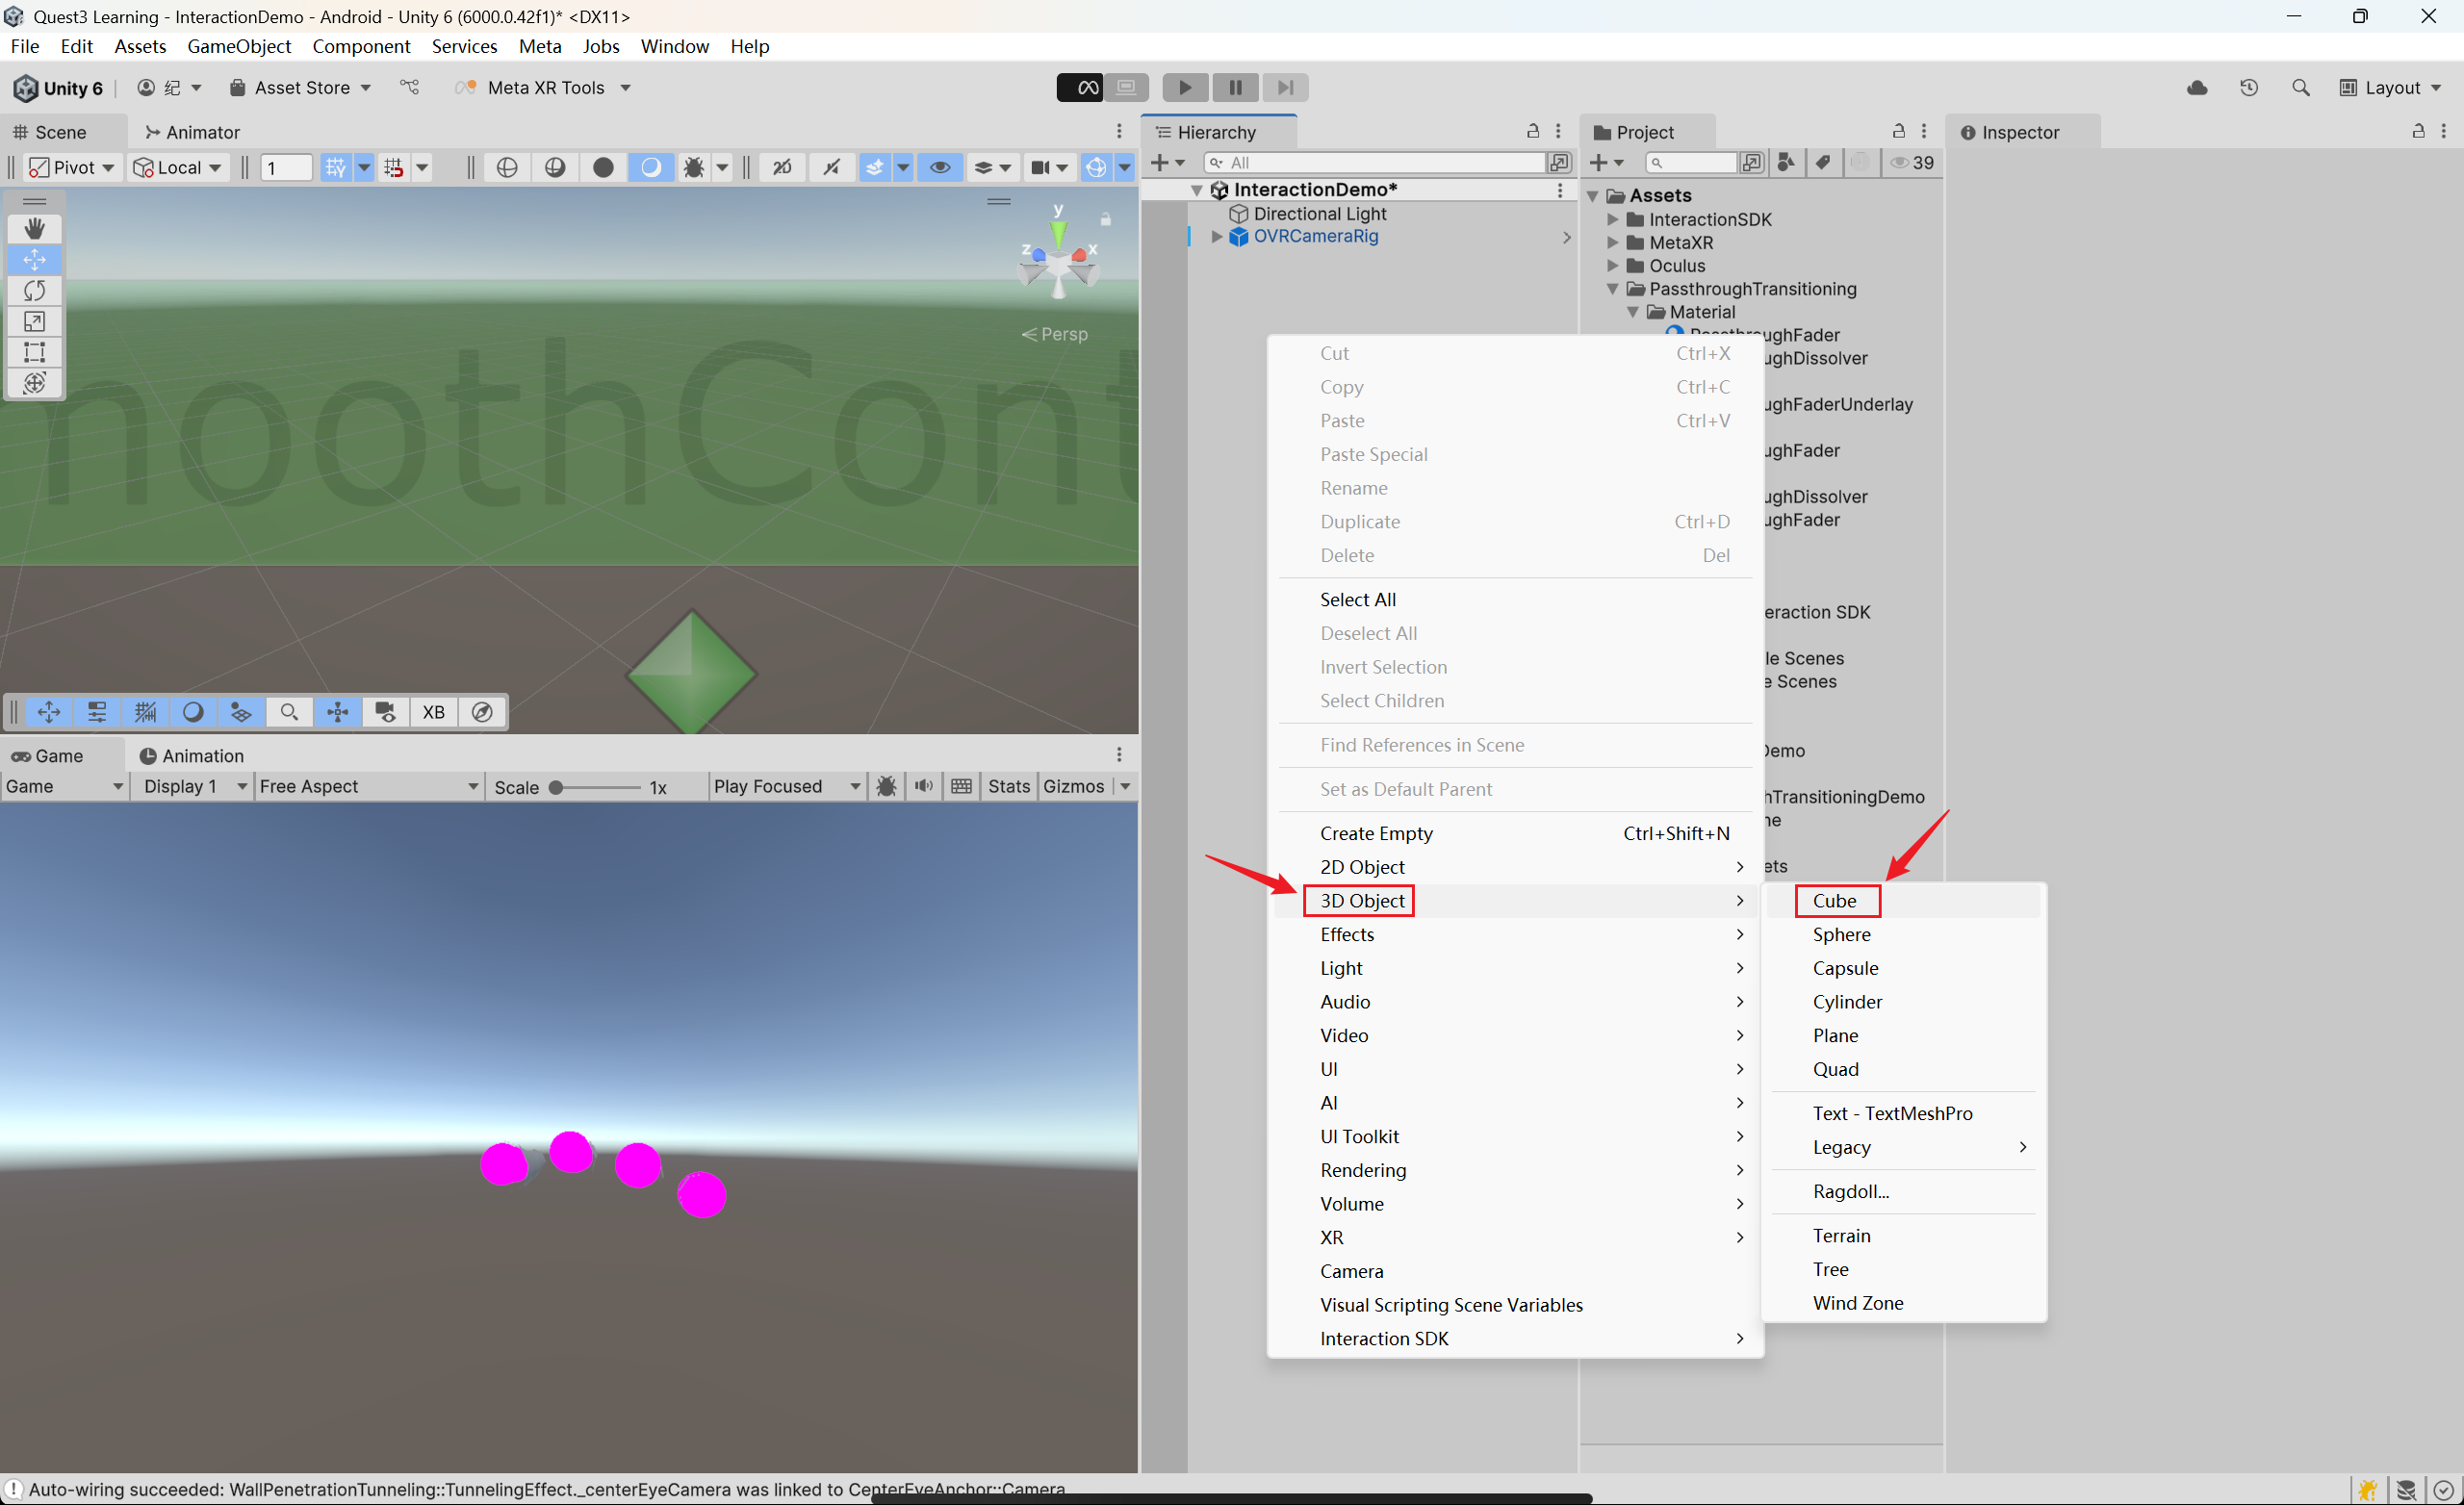
Task: Toggle Scene Gizmos globe button
Action: click(1097, 167)
